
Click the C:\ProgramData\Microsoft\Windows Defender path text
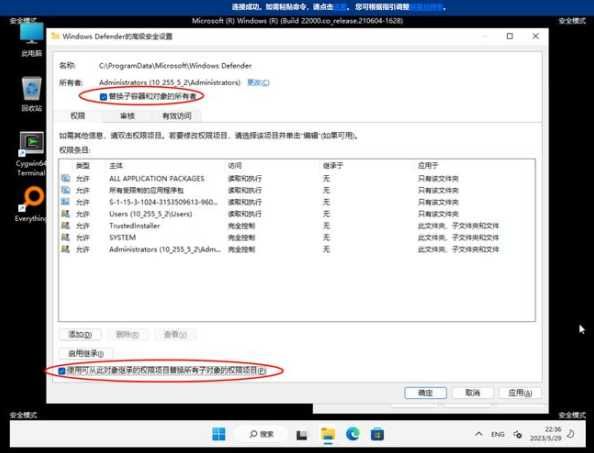pos(175,66)
